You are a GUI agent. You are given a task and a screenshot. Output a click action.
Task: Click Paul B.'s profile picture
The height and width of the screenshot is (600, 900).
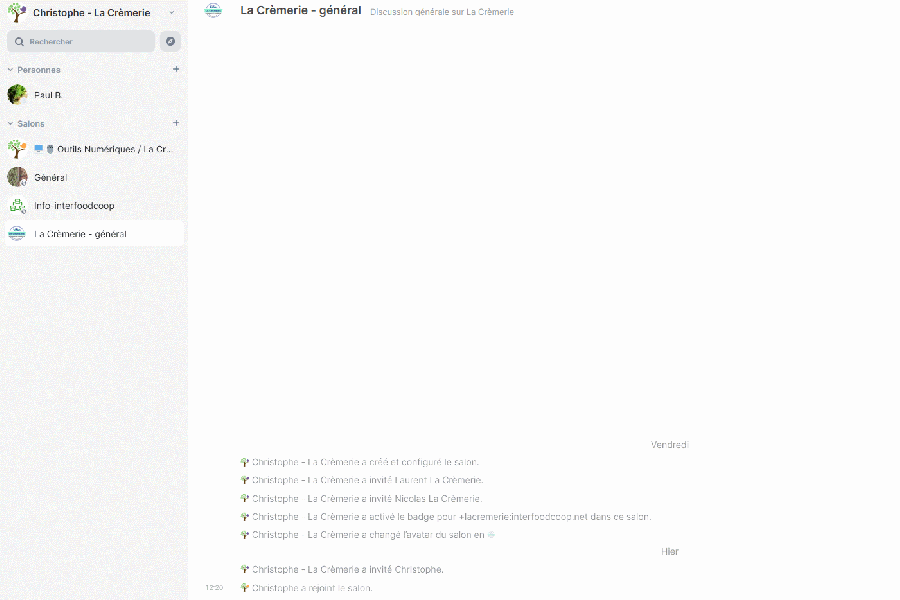(16, 94)
